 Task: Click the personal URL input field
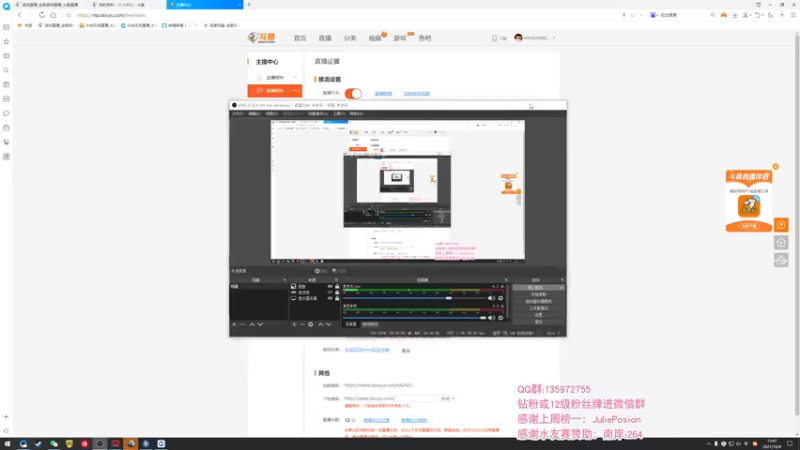click(391, 398)
